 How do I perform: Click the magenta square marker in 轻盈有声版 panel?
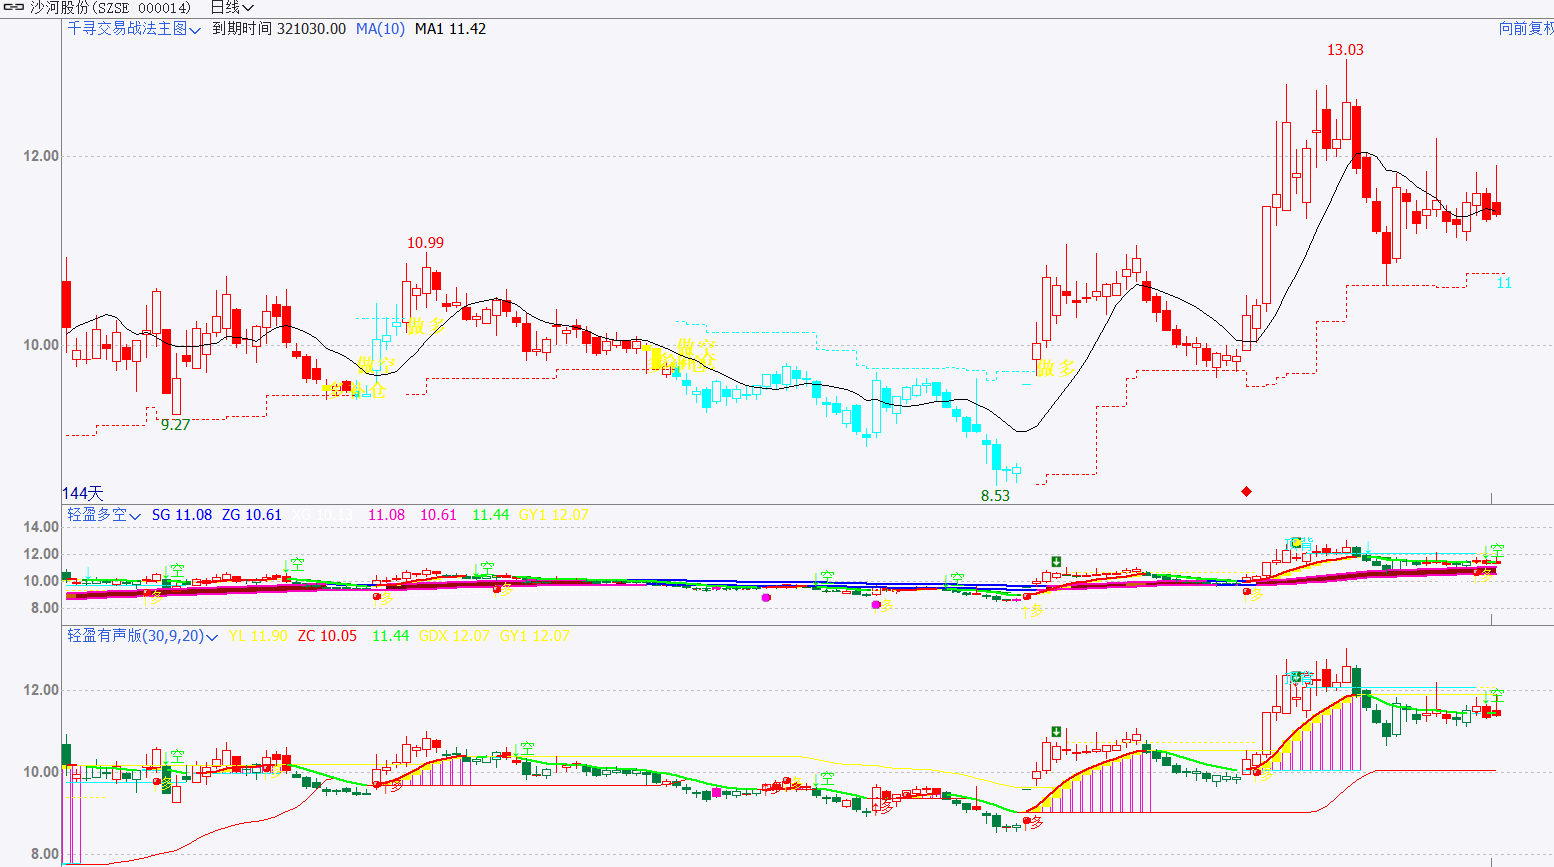click(x=716, y=792)
